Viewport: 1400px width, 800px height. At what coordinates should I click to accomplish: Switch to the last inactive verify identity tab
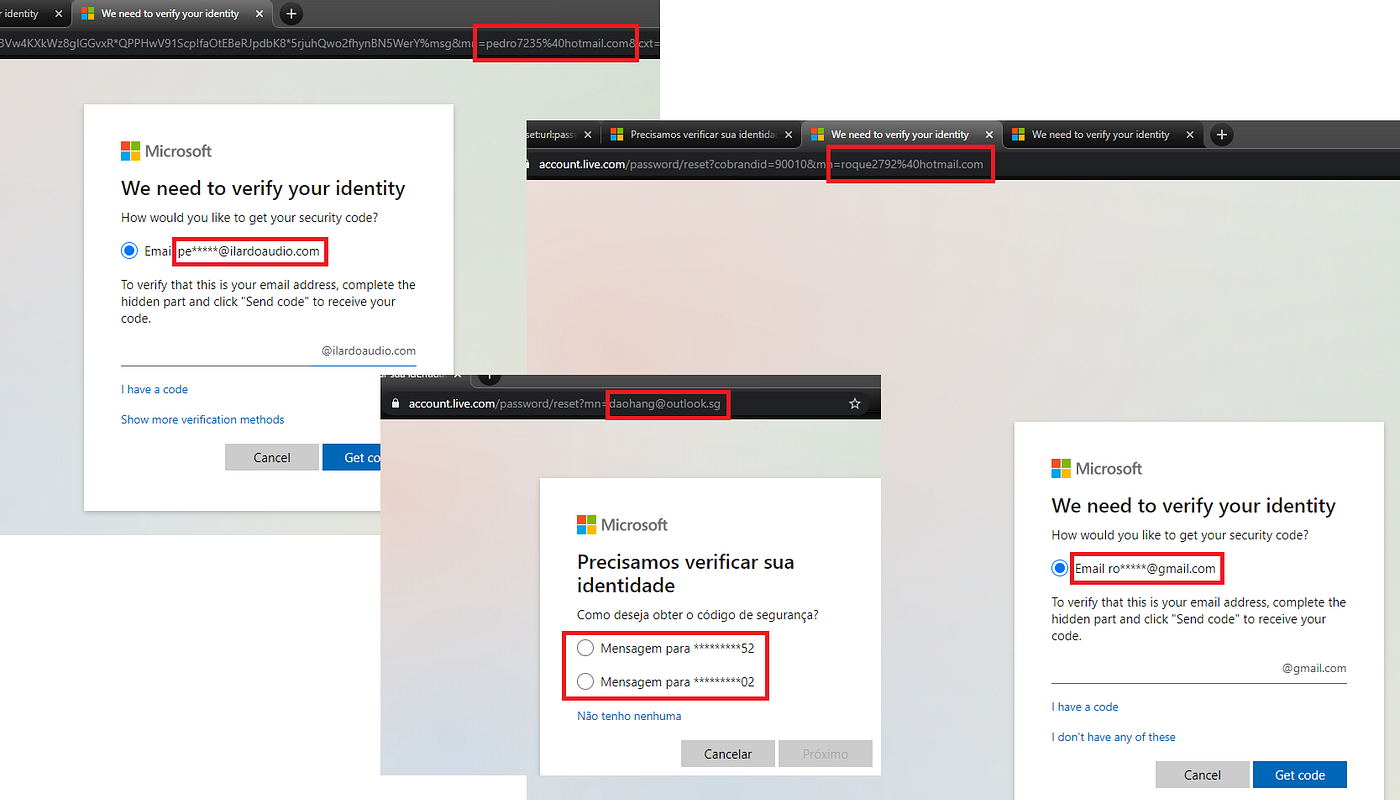(1101, 134)
